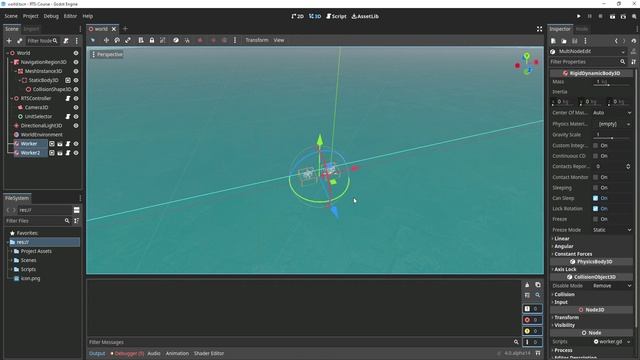Open the Perspective view menu button

[107, 54]
